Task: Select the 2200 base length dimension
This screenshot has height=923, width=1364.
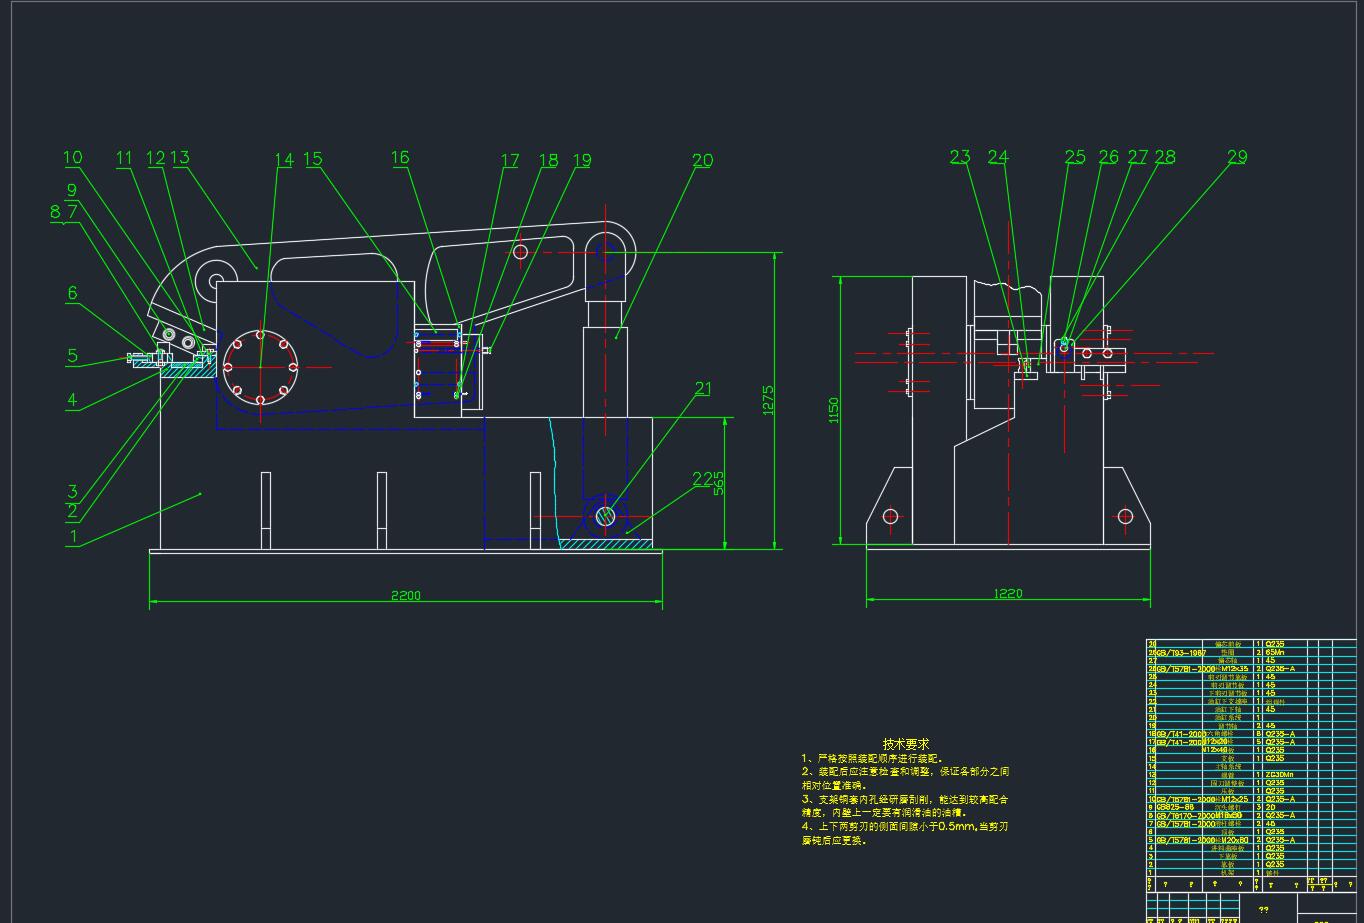Action: click(x=405, y=596)
